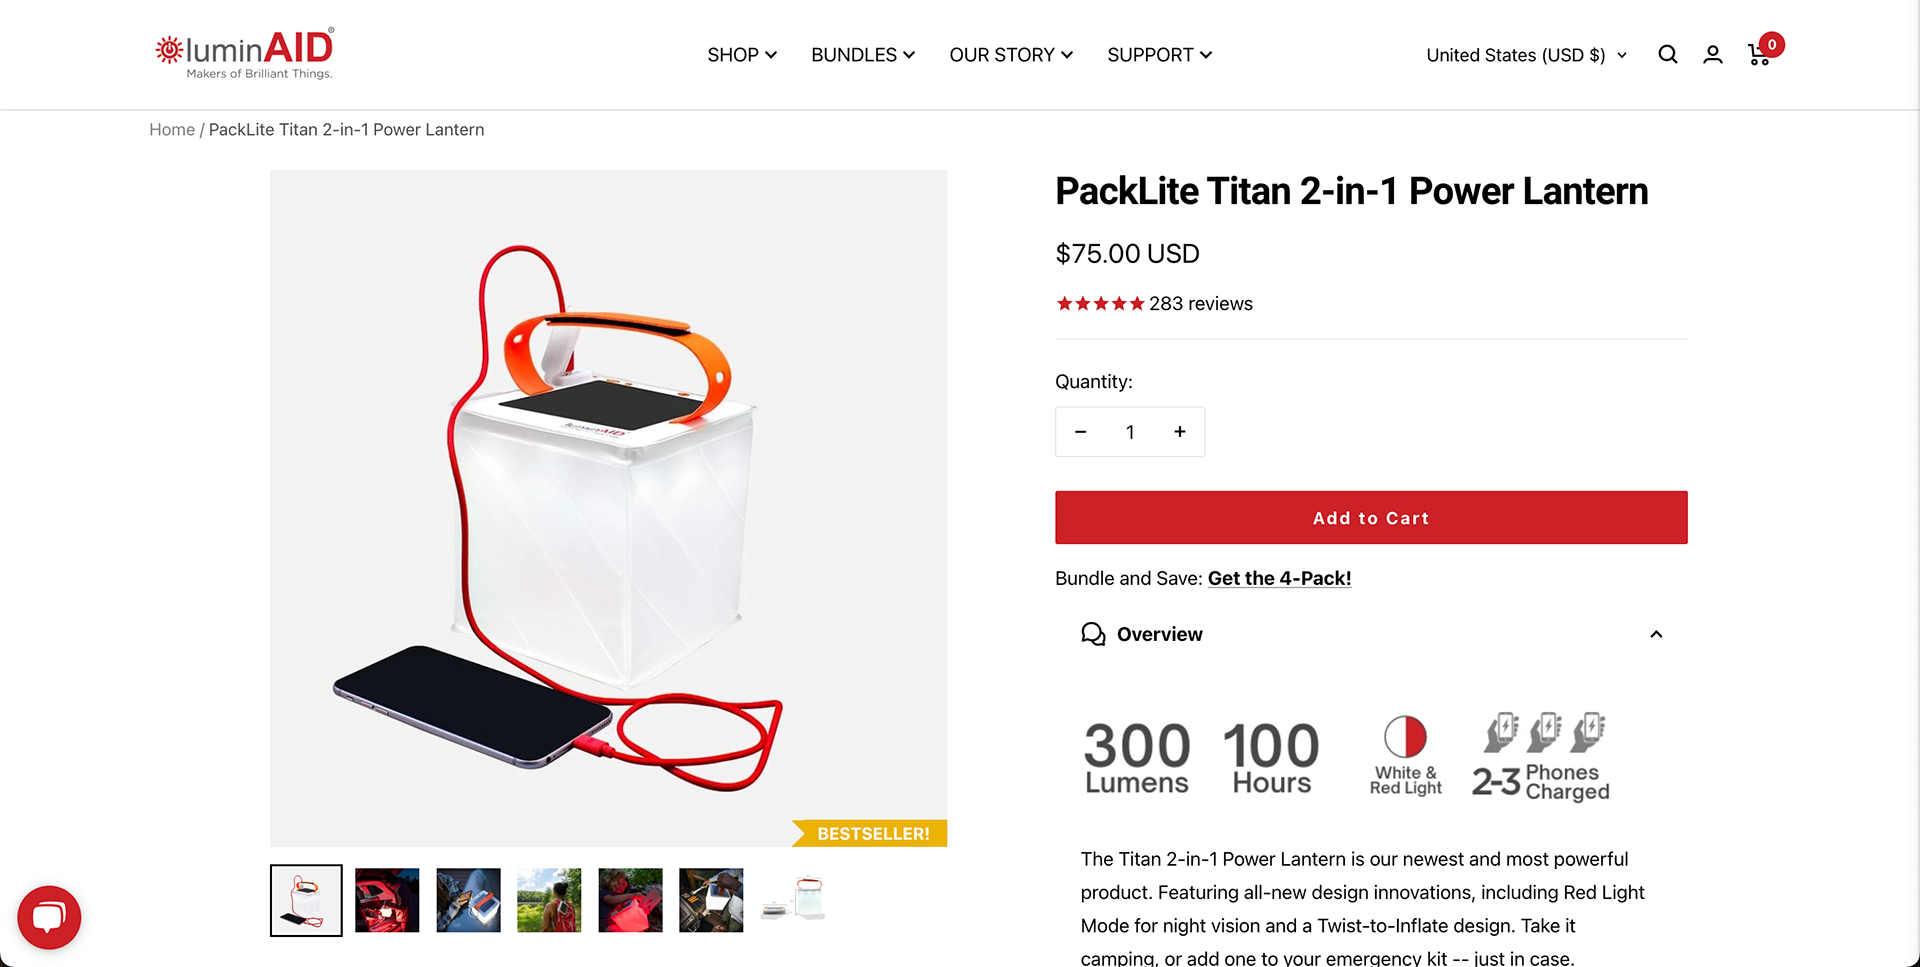This screenshot has height=967, width=1920.
Task: Open the account profile icon
Action: (1712, 55)
